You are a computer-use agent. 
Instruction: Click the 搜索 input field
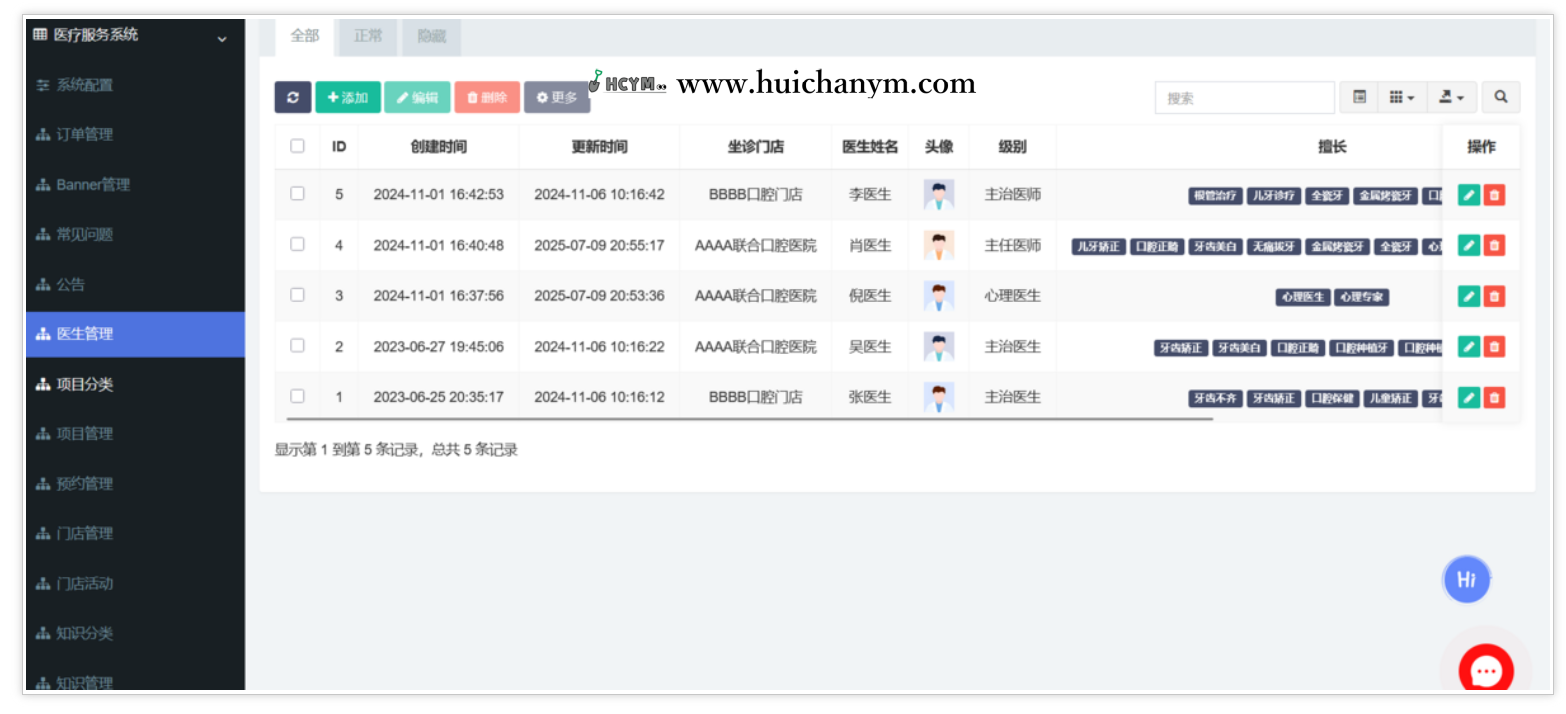tap(1244, 98)
